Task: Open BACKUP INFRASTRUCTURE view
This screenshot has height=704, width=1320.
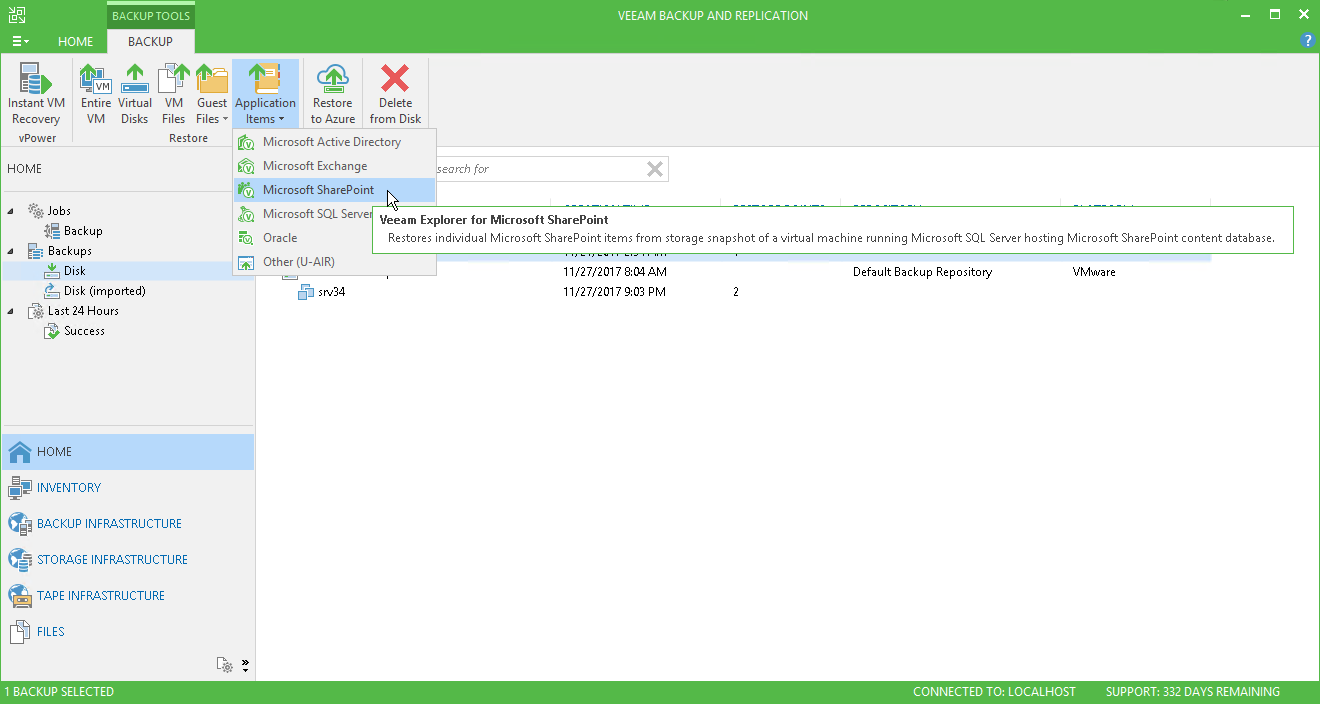Action: tap(128, 524)
